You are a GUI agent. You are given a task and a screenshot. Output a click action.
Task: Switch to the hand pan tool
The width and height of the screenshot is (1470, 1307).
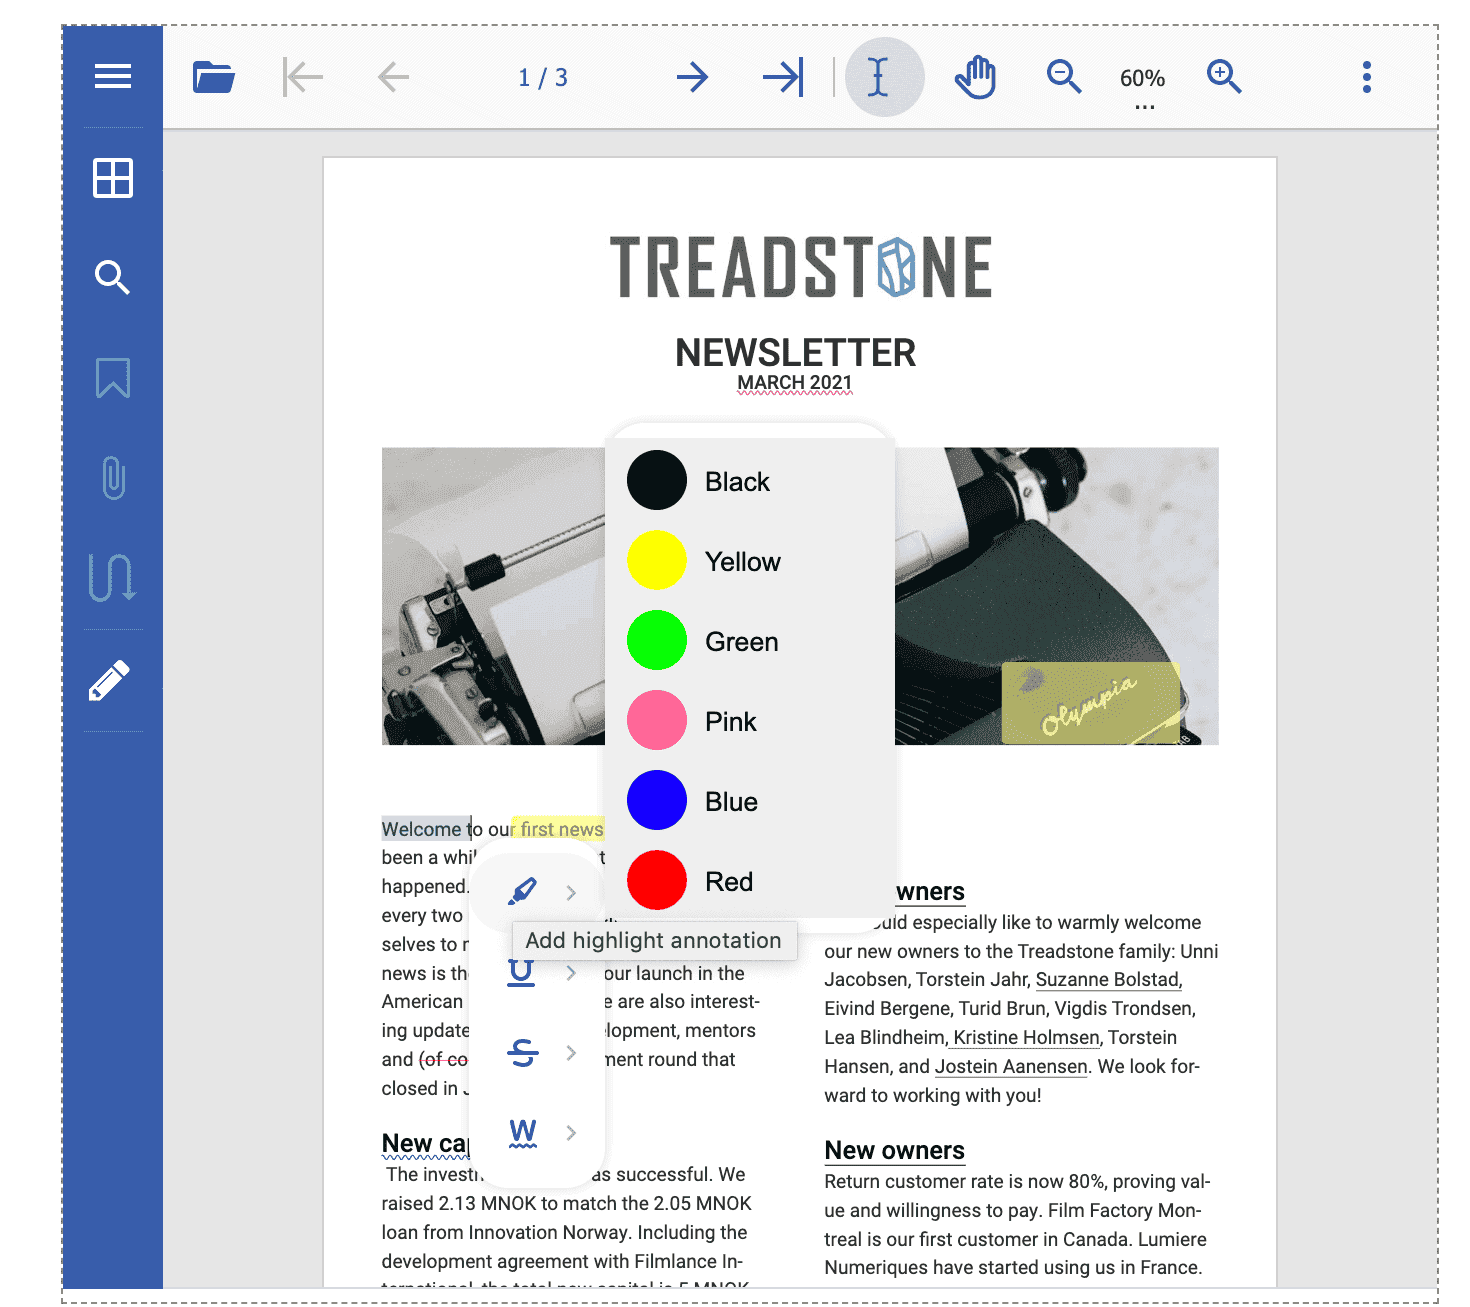pos(975,77)
